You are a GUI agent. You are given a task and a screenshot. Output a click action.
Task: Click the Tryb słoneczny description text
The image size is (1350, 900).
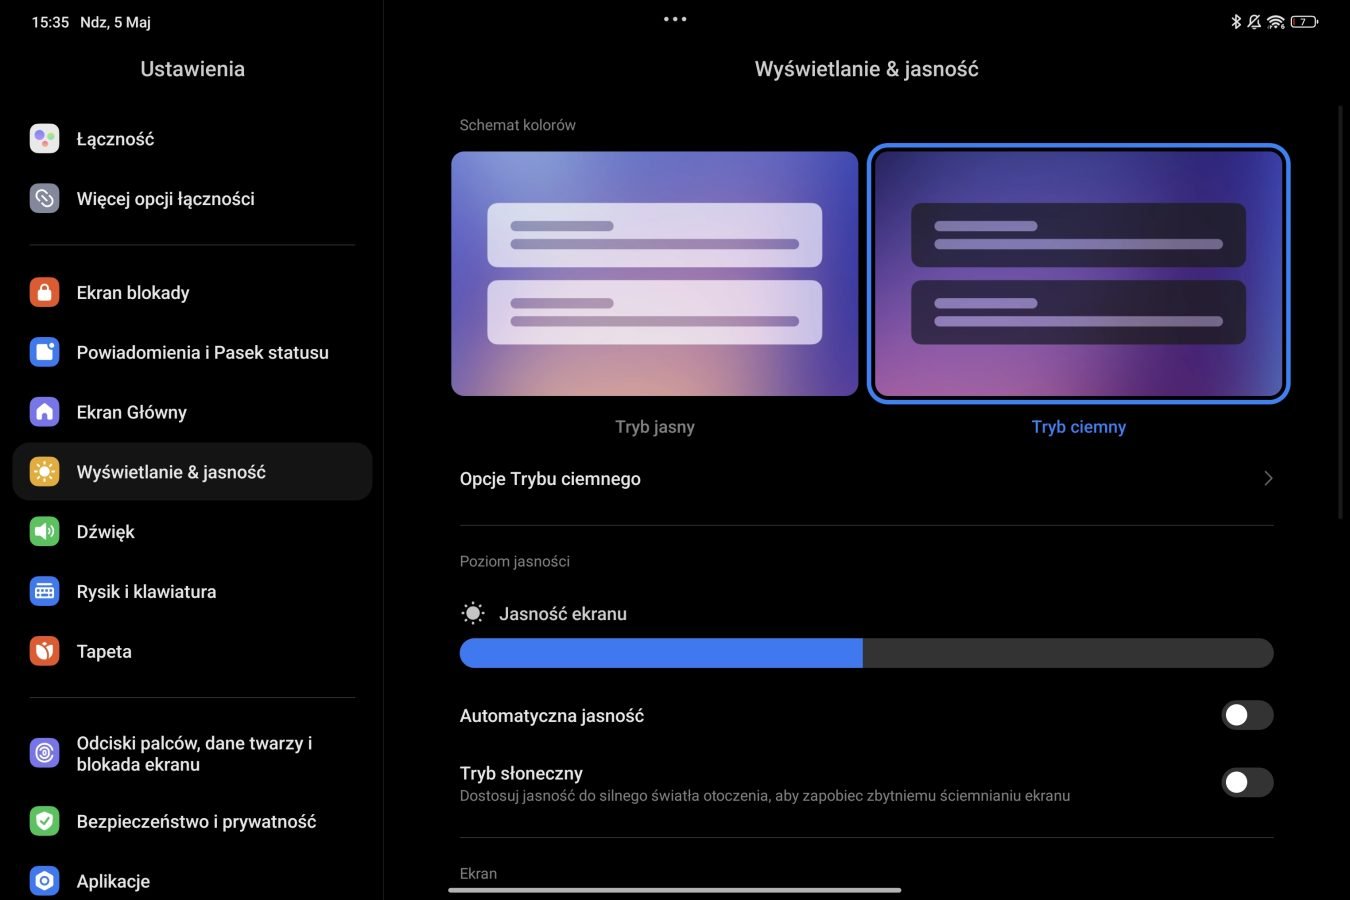(765, 796)
